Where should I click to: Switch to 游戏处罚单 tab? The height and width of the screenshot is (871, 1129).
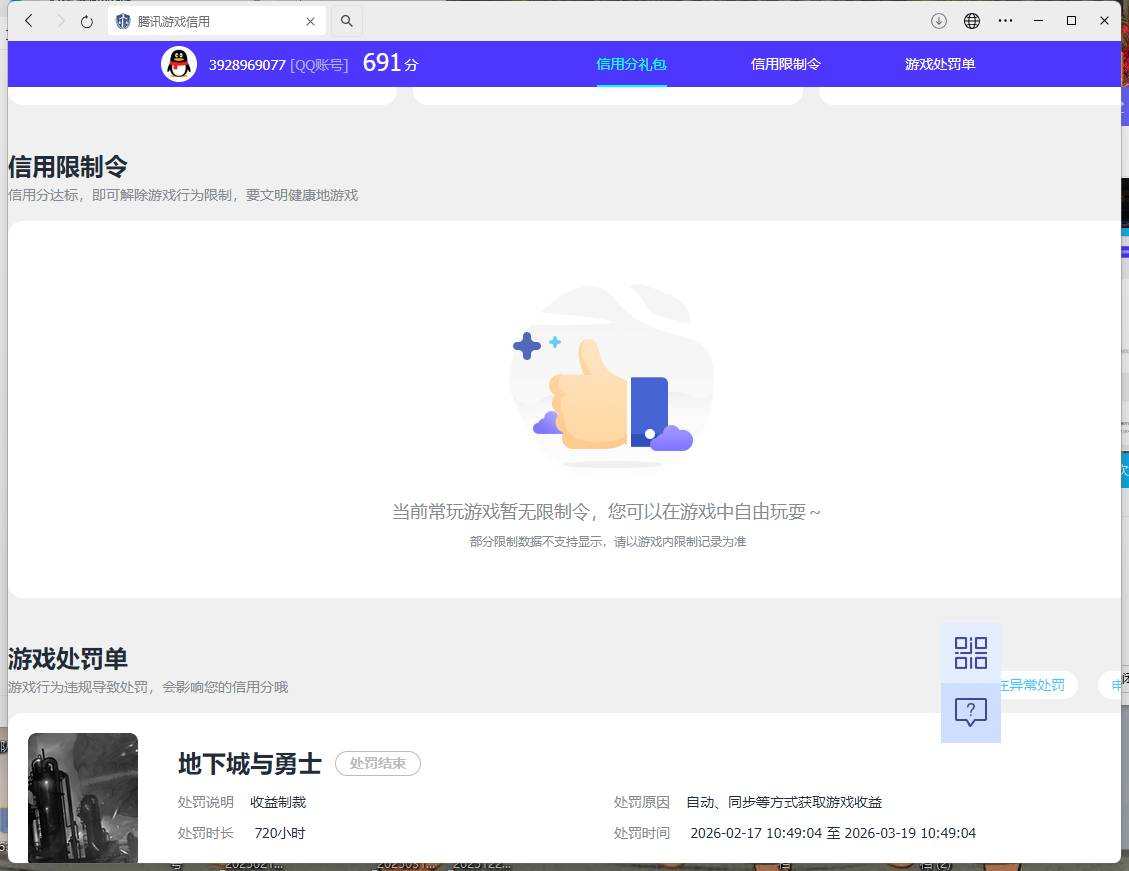940,64
